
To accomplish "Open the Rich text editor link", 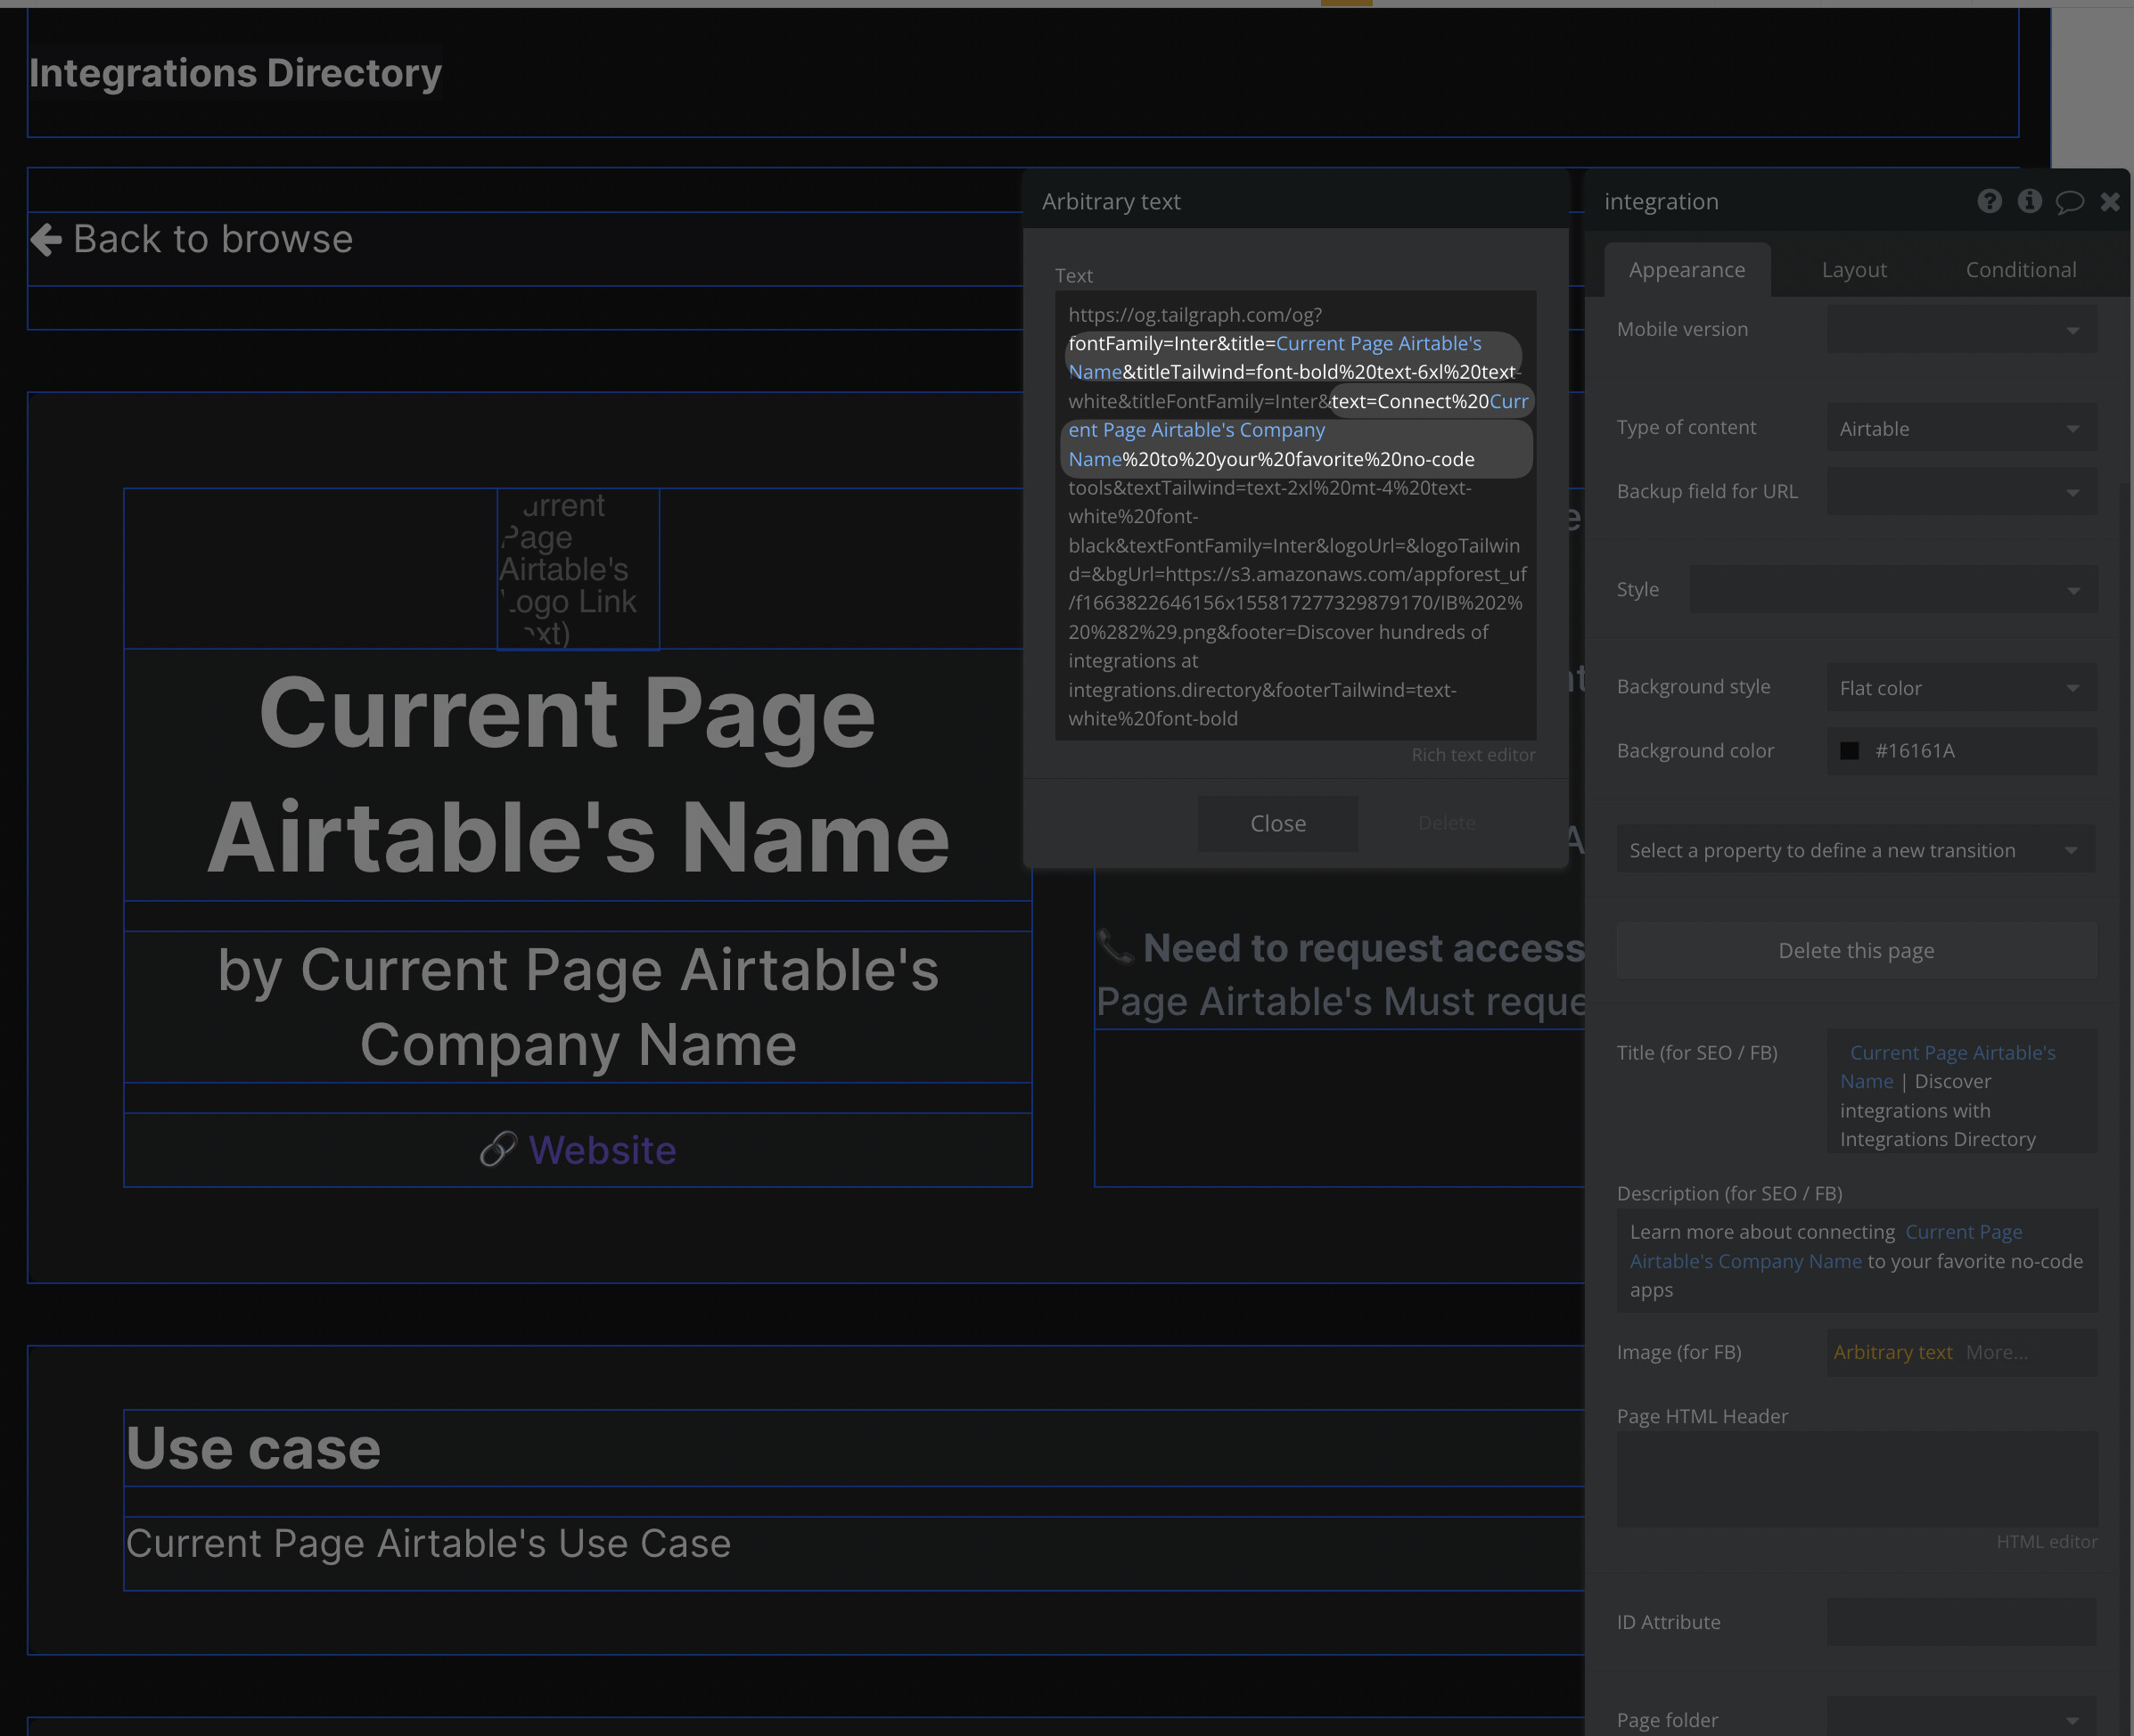I will (x=1473, y=755).
